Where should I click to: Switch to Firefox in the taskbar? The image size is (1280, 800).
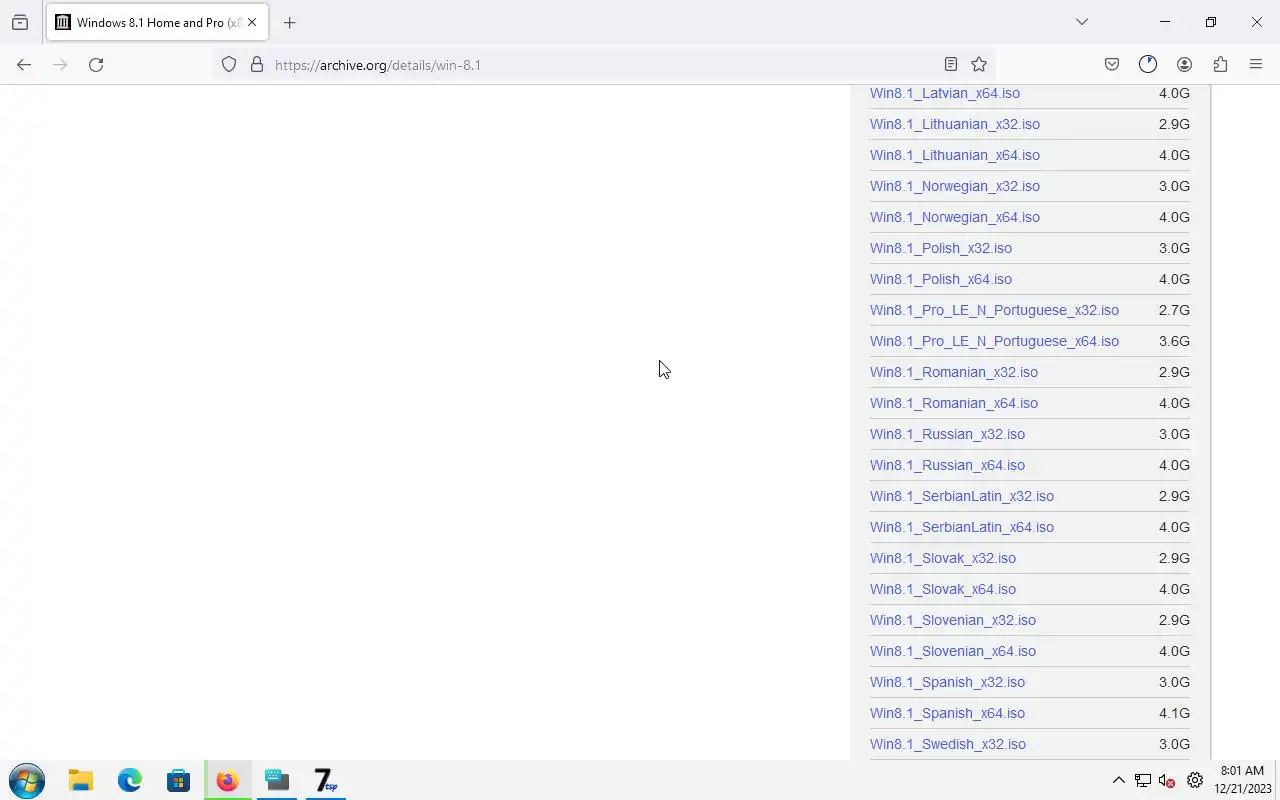coord(228,780)
